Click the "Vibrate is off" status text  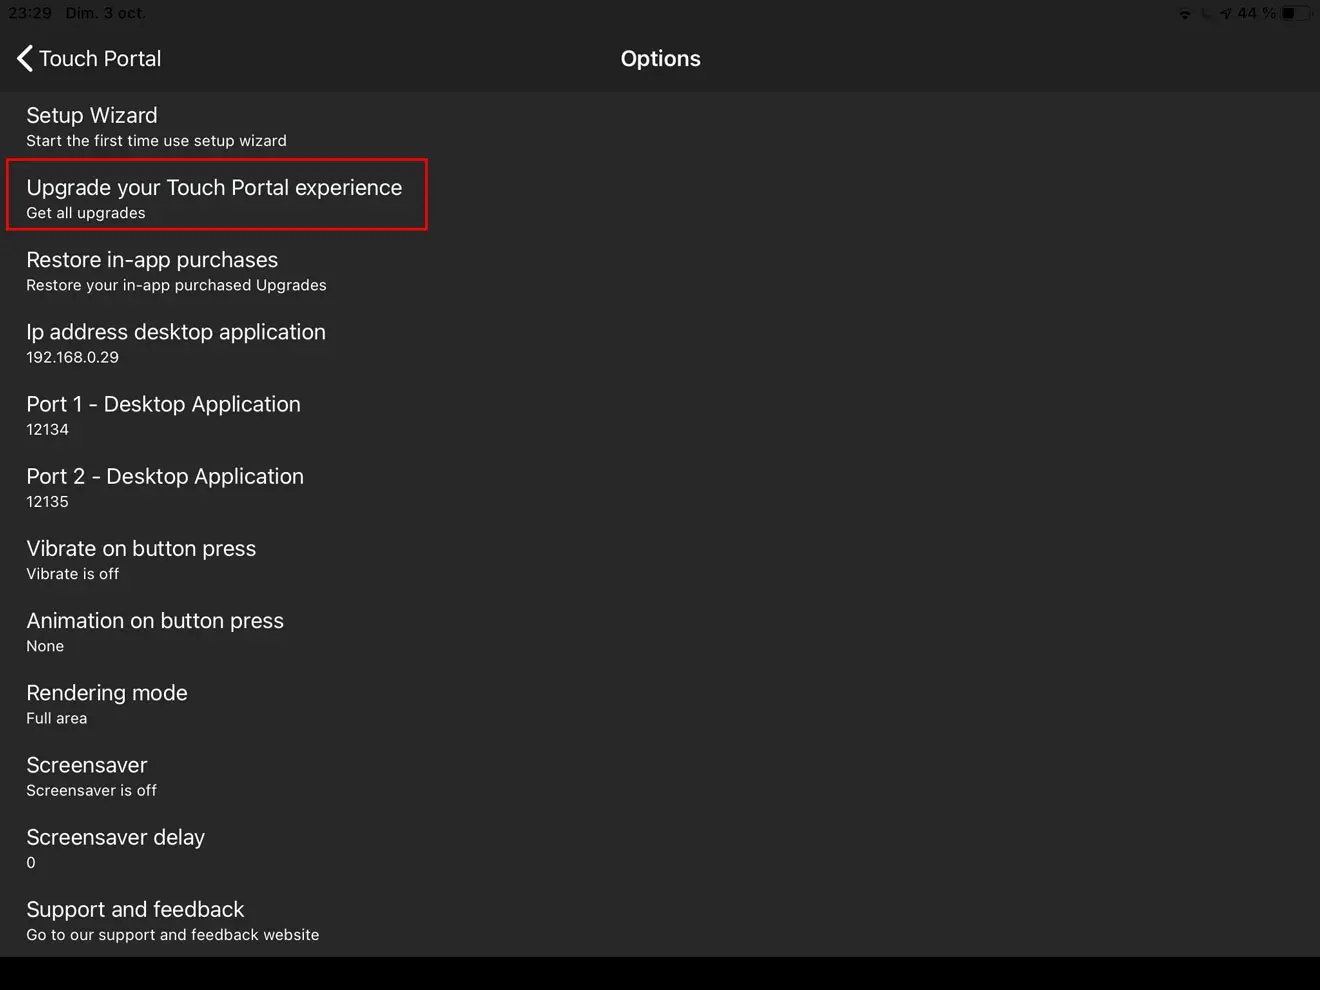[72, 574]
